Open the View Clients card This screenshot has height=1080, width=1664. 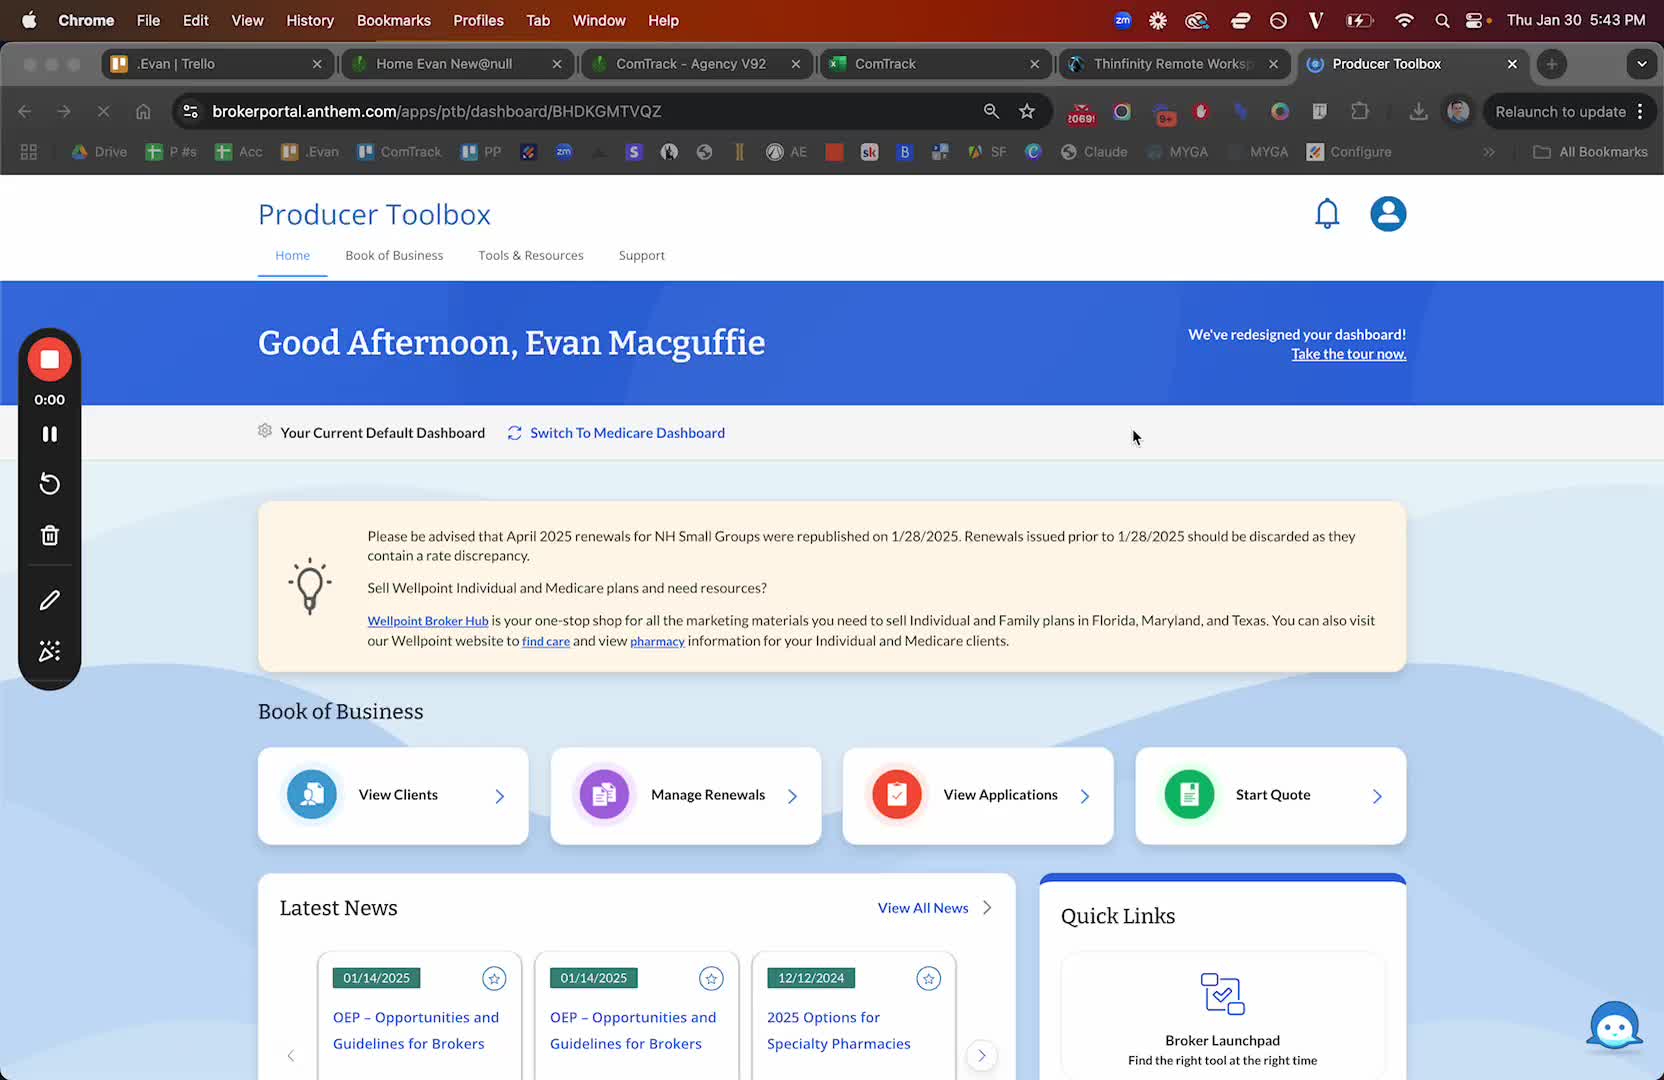point(393,796)
